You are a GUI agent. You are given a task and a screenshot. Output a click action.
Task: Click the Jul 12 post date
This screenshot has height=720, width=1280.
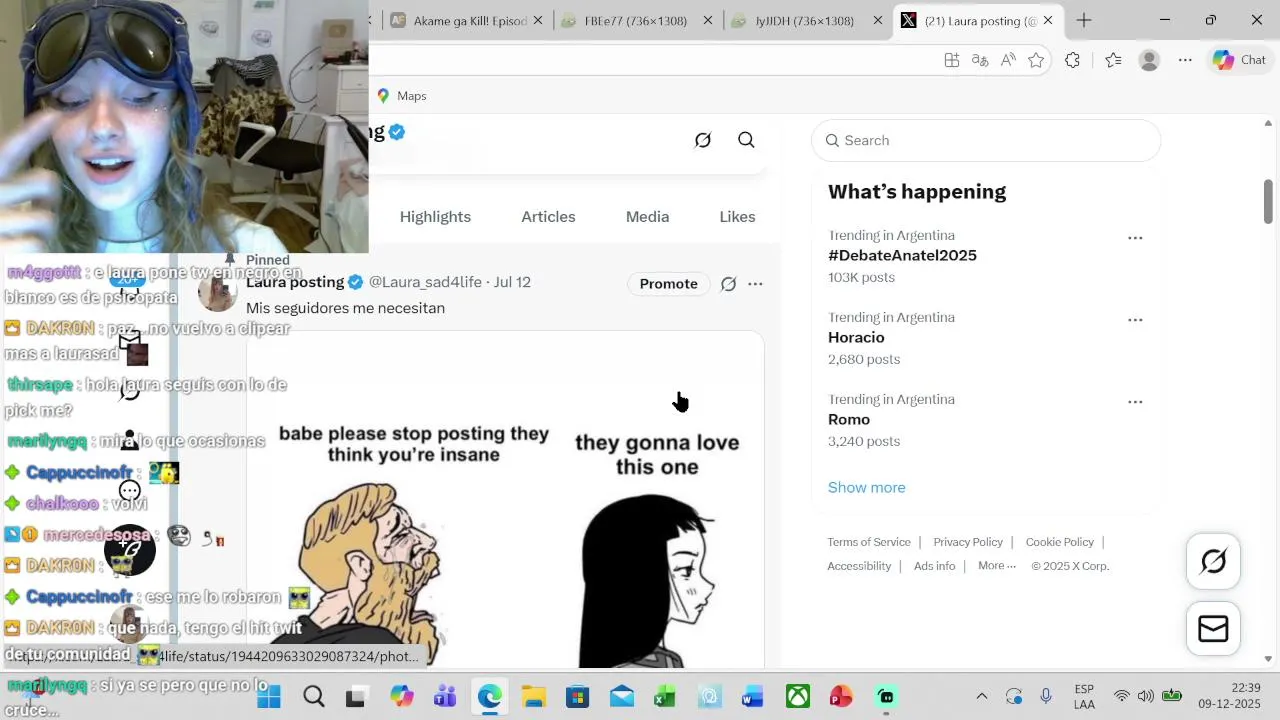(512, 282)
